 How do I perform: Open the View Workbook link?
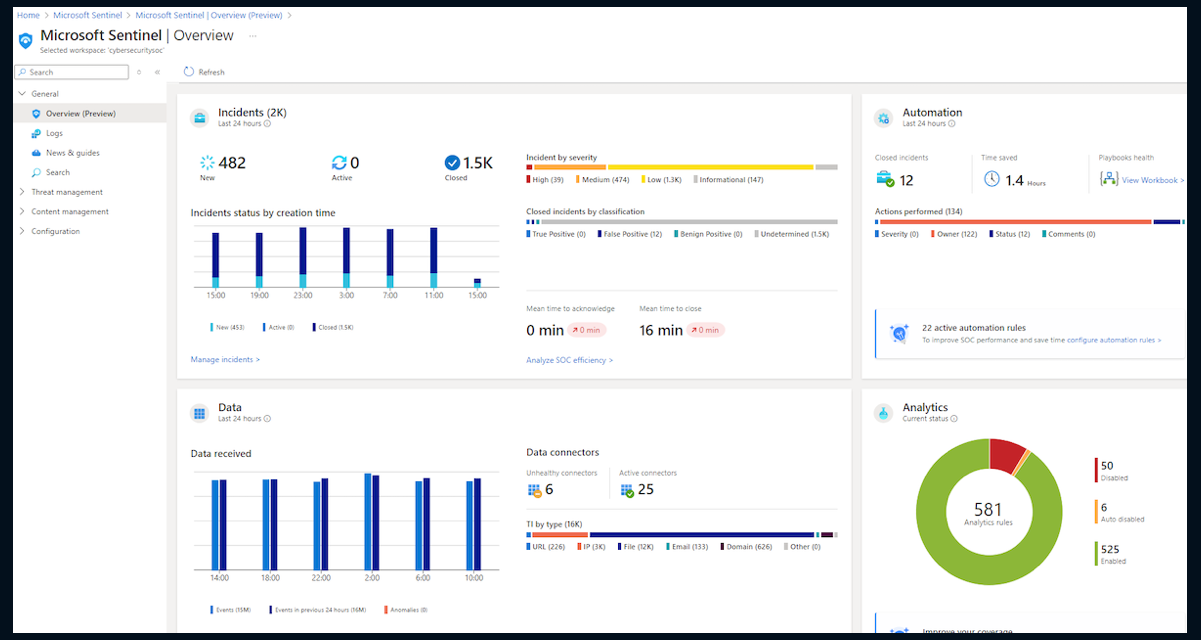[x=1153, y=180]
